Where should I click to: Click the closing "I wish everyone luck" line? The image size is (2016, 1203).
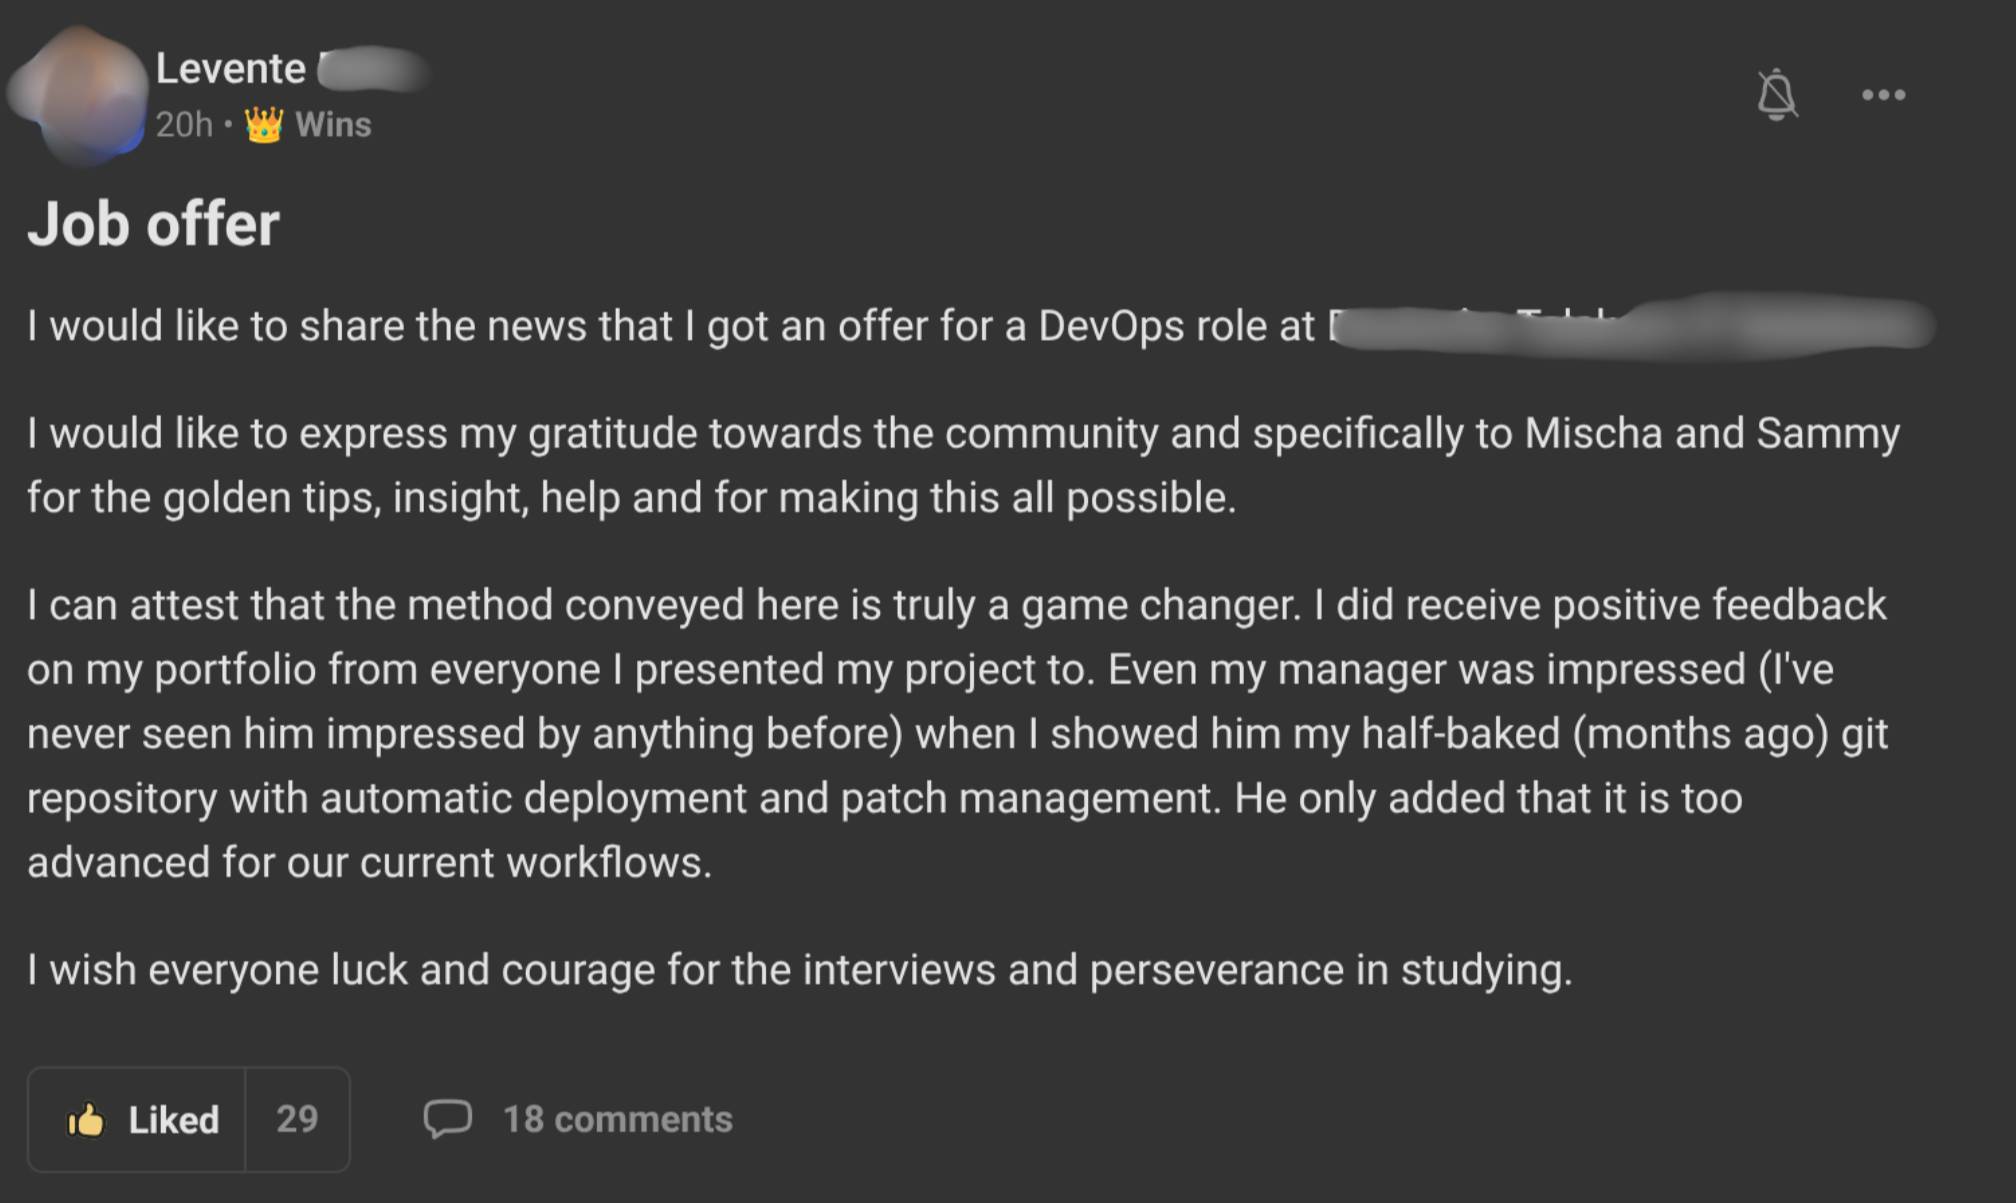[x=799, y=970]
